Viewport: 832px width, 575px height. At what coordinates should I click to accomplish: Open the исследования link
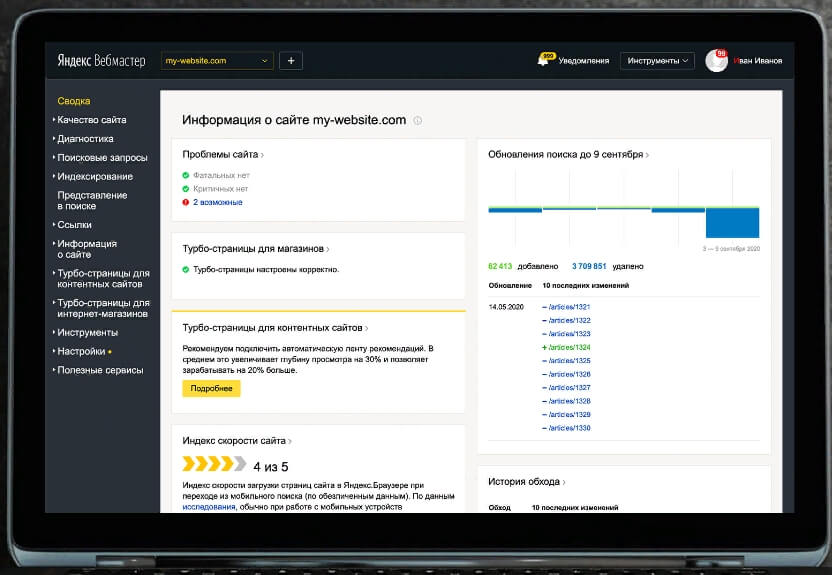tap(209, 507)
